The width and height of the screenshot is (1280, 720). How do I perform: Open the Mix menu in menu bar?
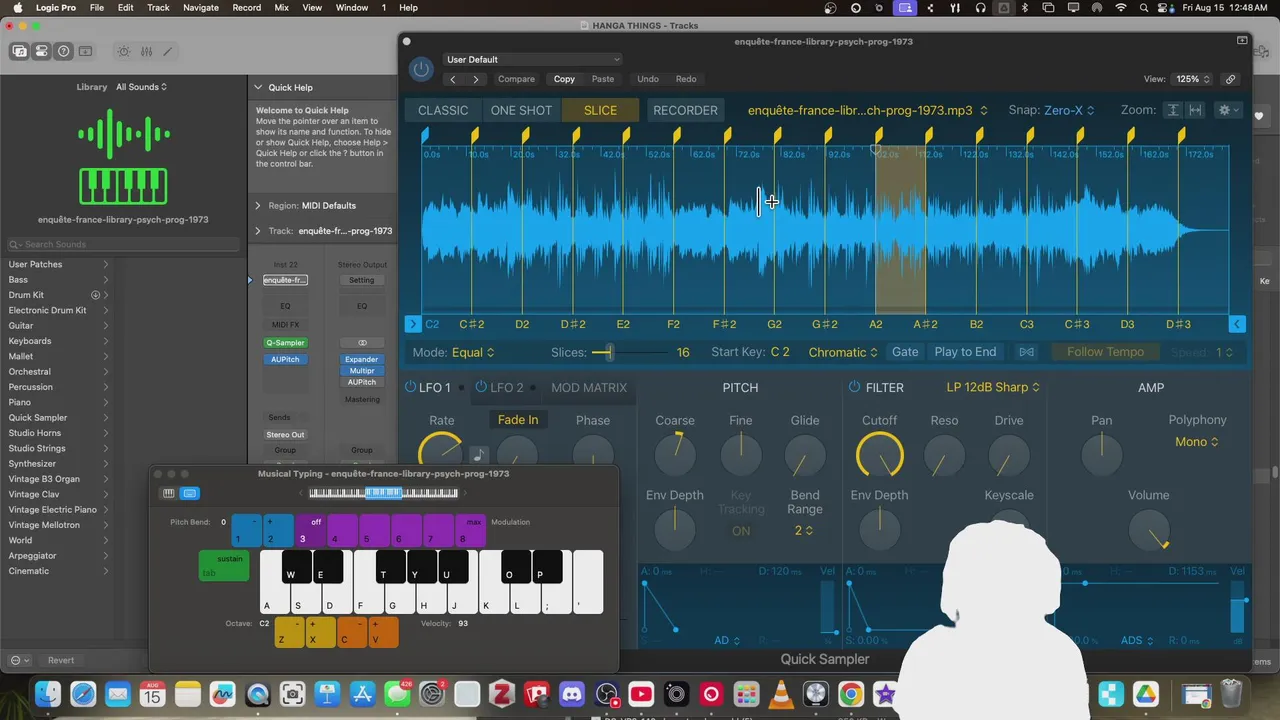[x=282, y=7]
